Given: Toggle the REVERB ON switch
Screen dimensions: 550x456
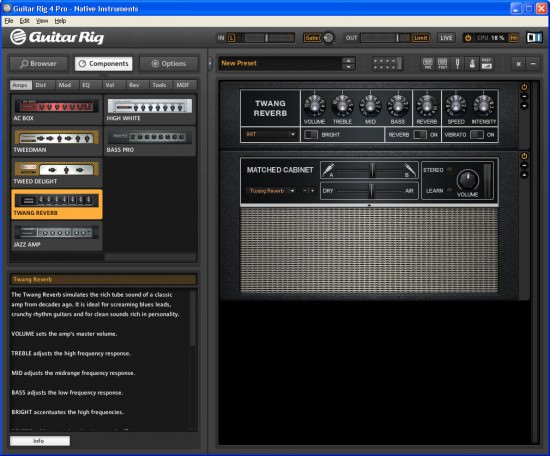Looking at the screenshot, I should coord(420,135).
